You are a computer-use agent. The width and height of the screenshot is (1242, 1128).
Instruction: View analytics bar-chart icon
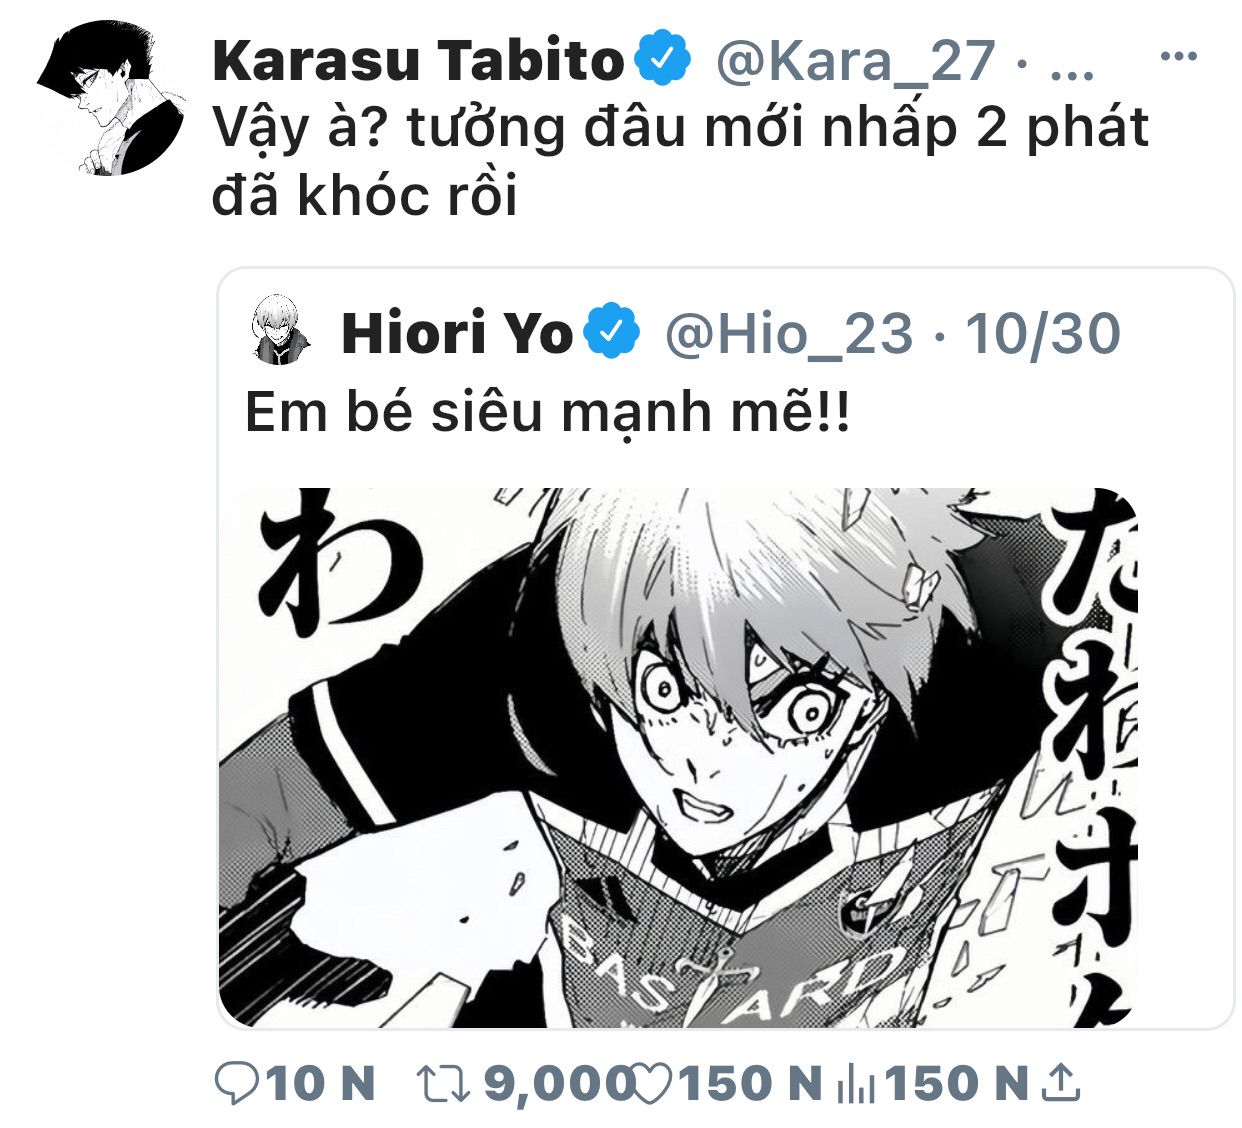point(856,1084)
